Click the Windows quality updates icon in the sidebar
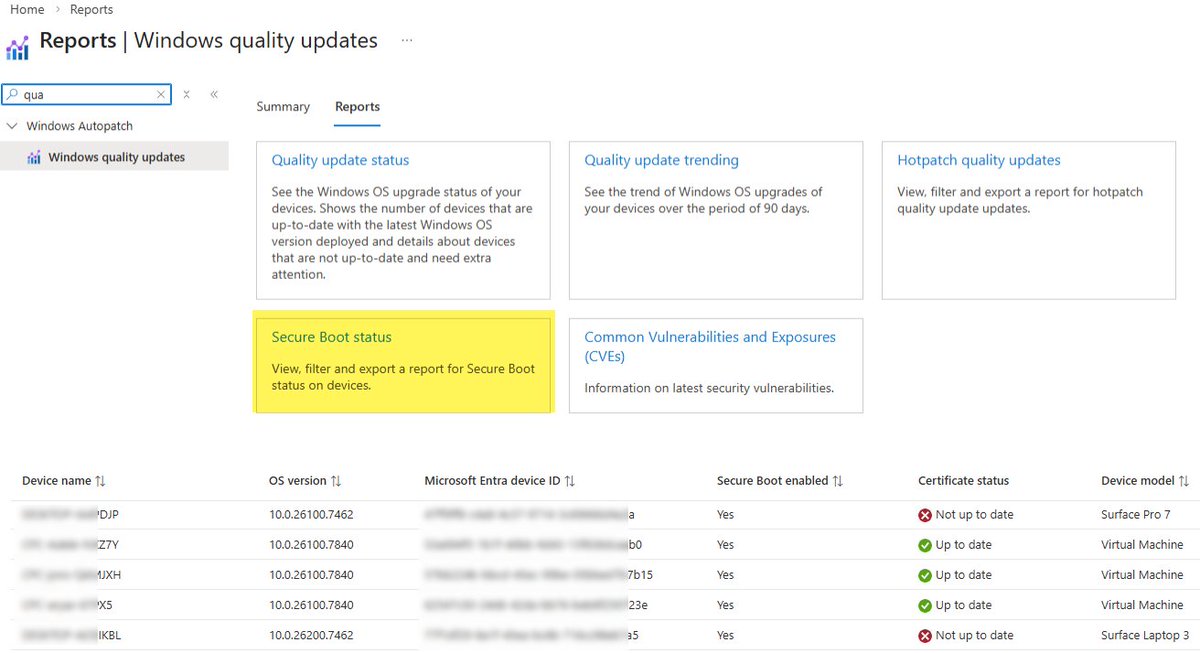Screen dimensions: 1200x653 click(x=34, y=157)
